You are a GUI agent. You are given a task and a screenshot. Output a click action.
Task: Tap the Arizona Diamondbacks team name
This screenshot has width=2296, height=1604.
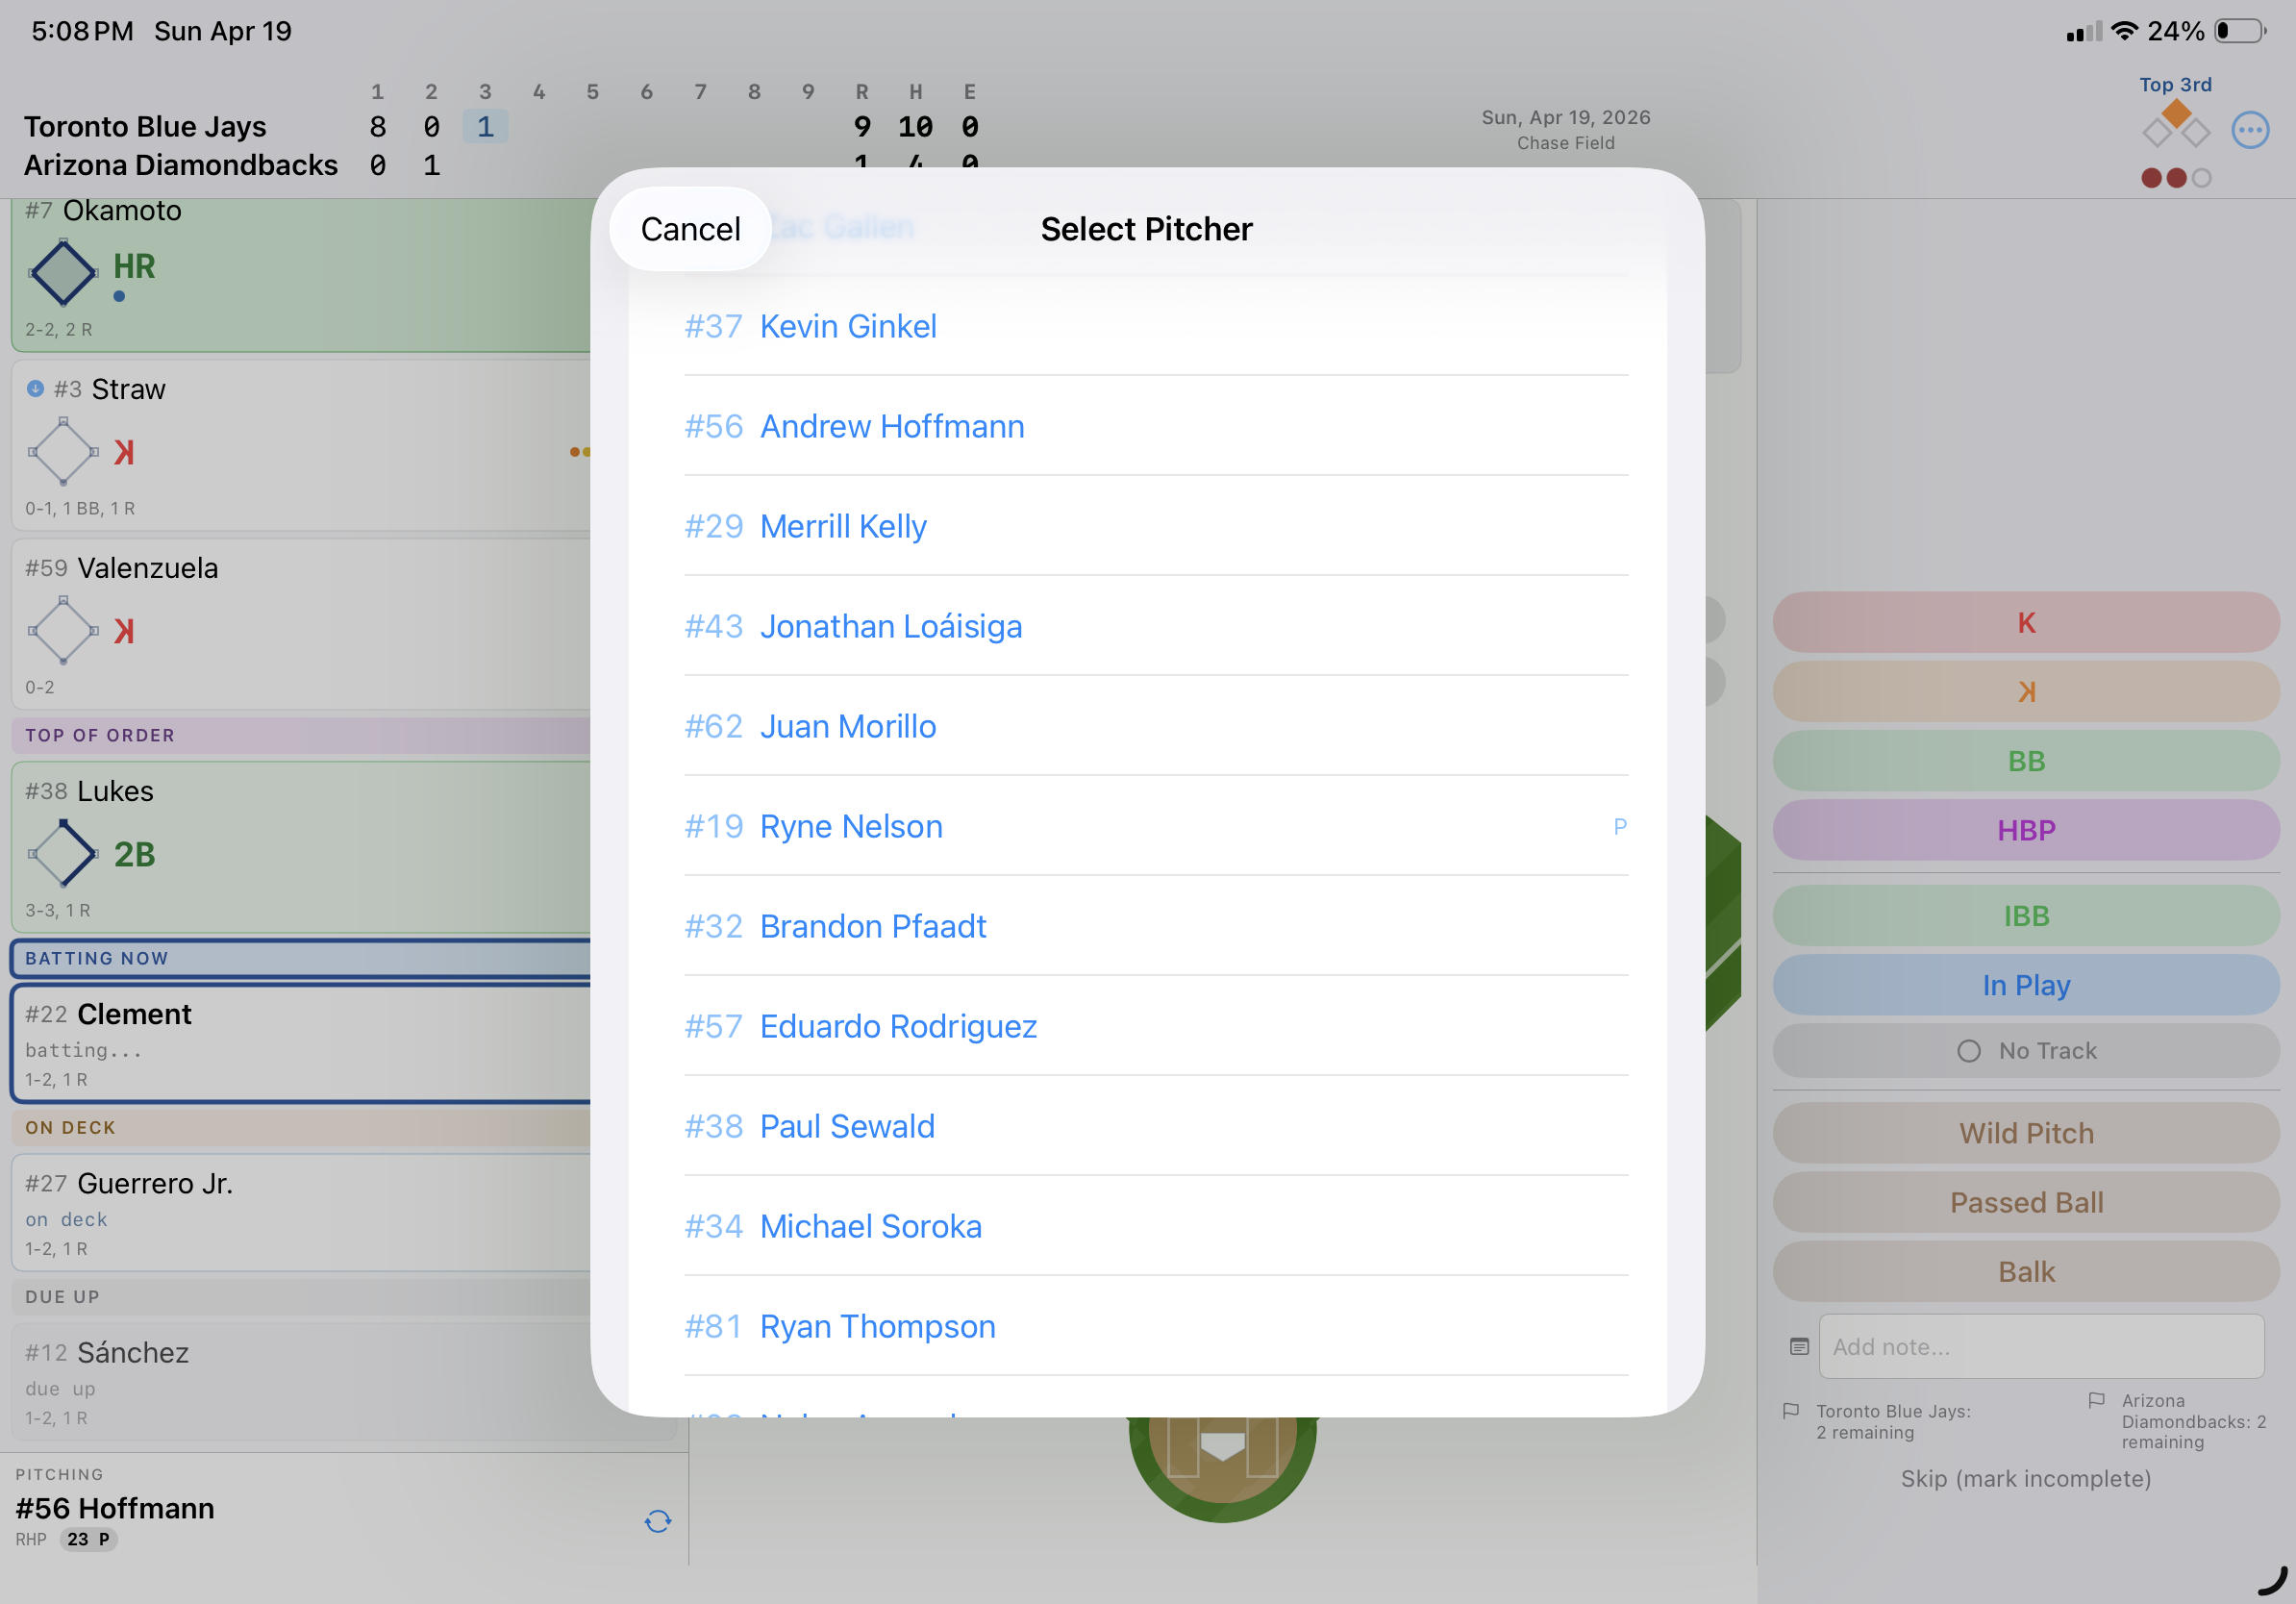(181, 164)
